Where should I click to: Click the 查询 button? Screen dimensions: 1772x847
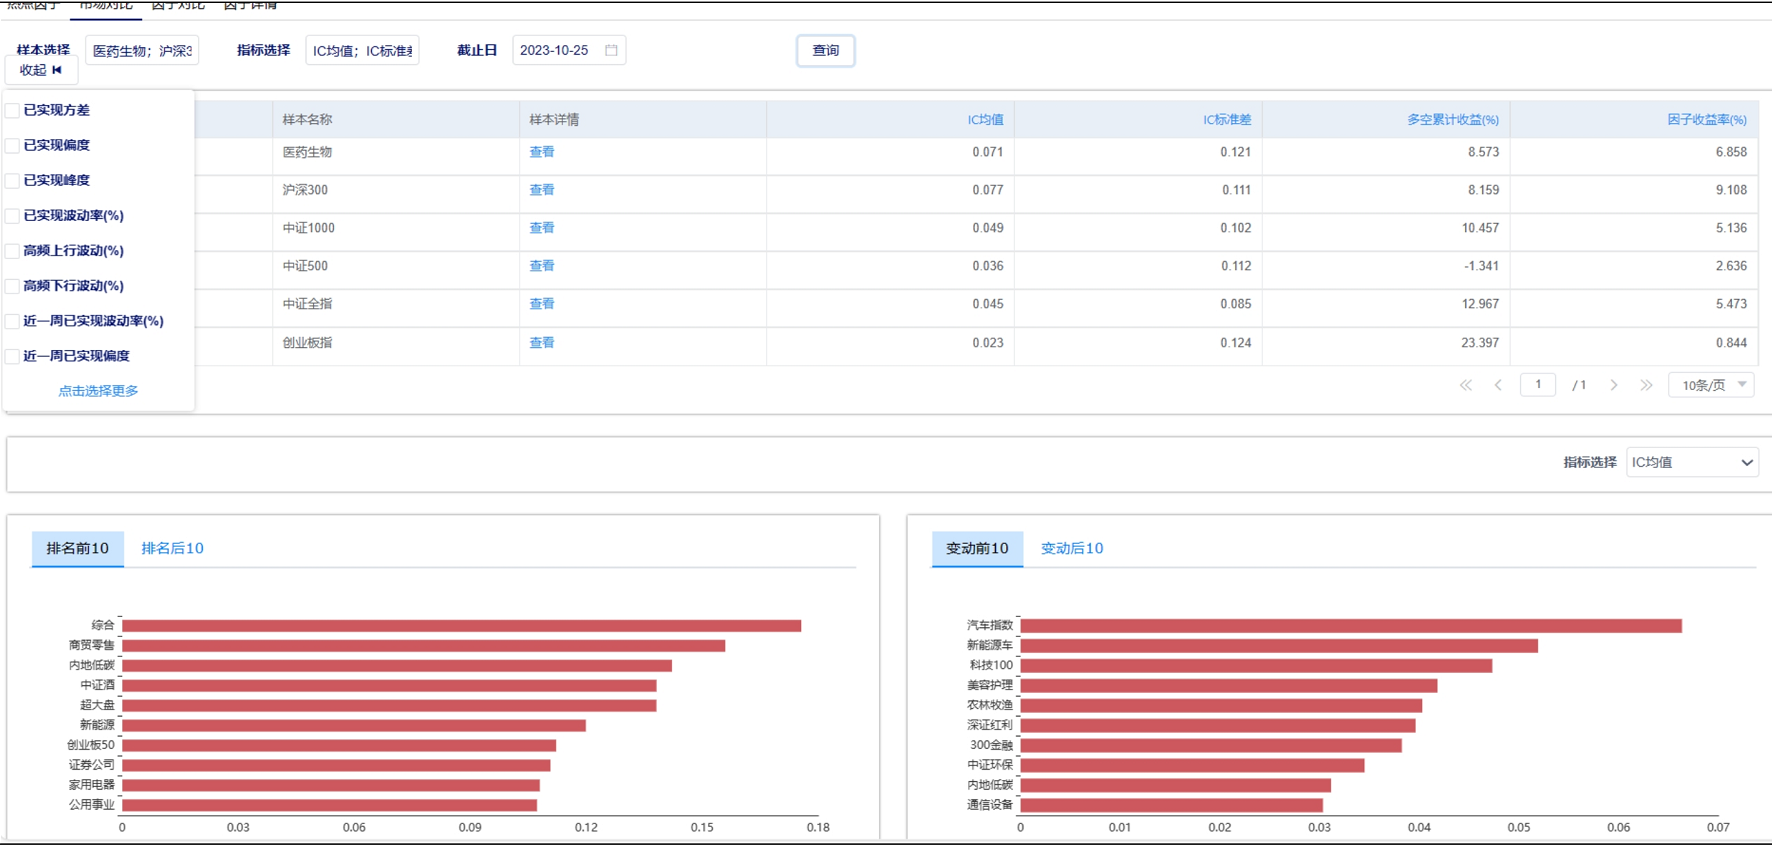click(825, 50)
